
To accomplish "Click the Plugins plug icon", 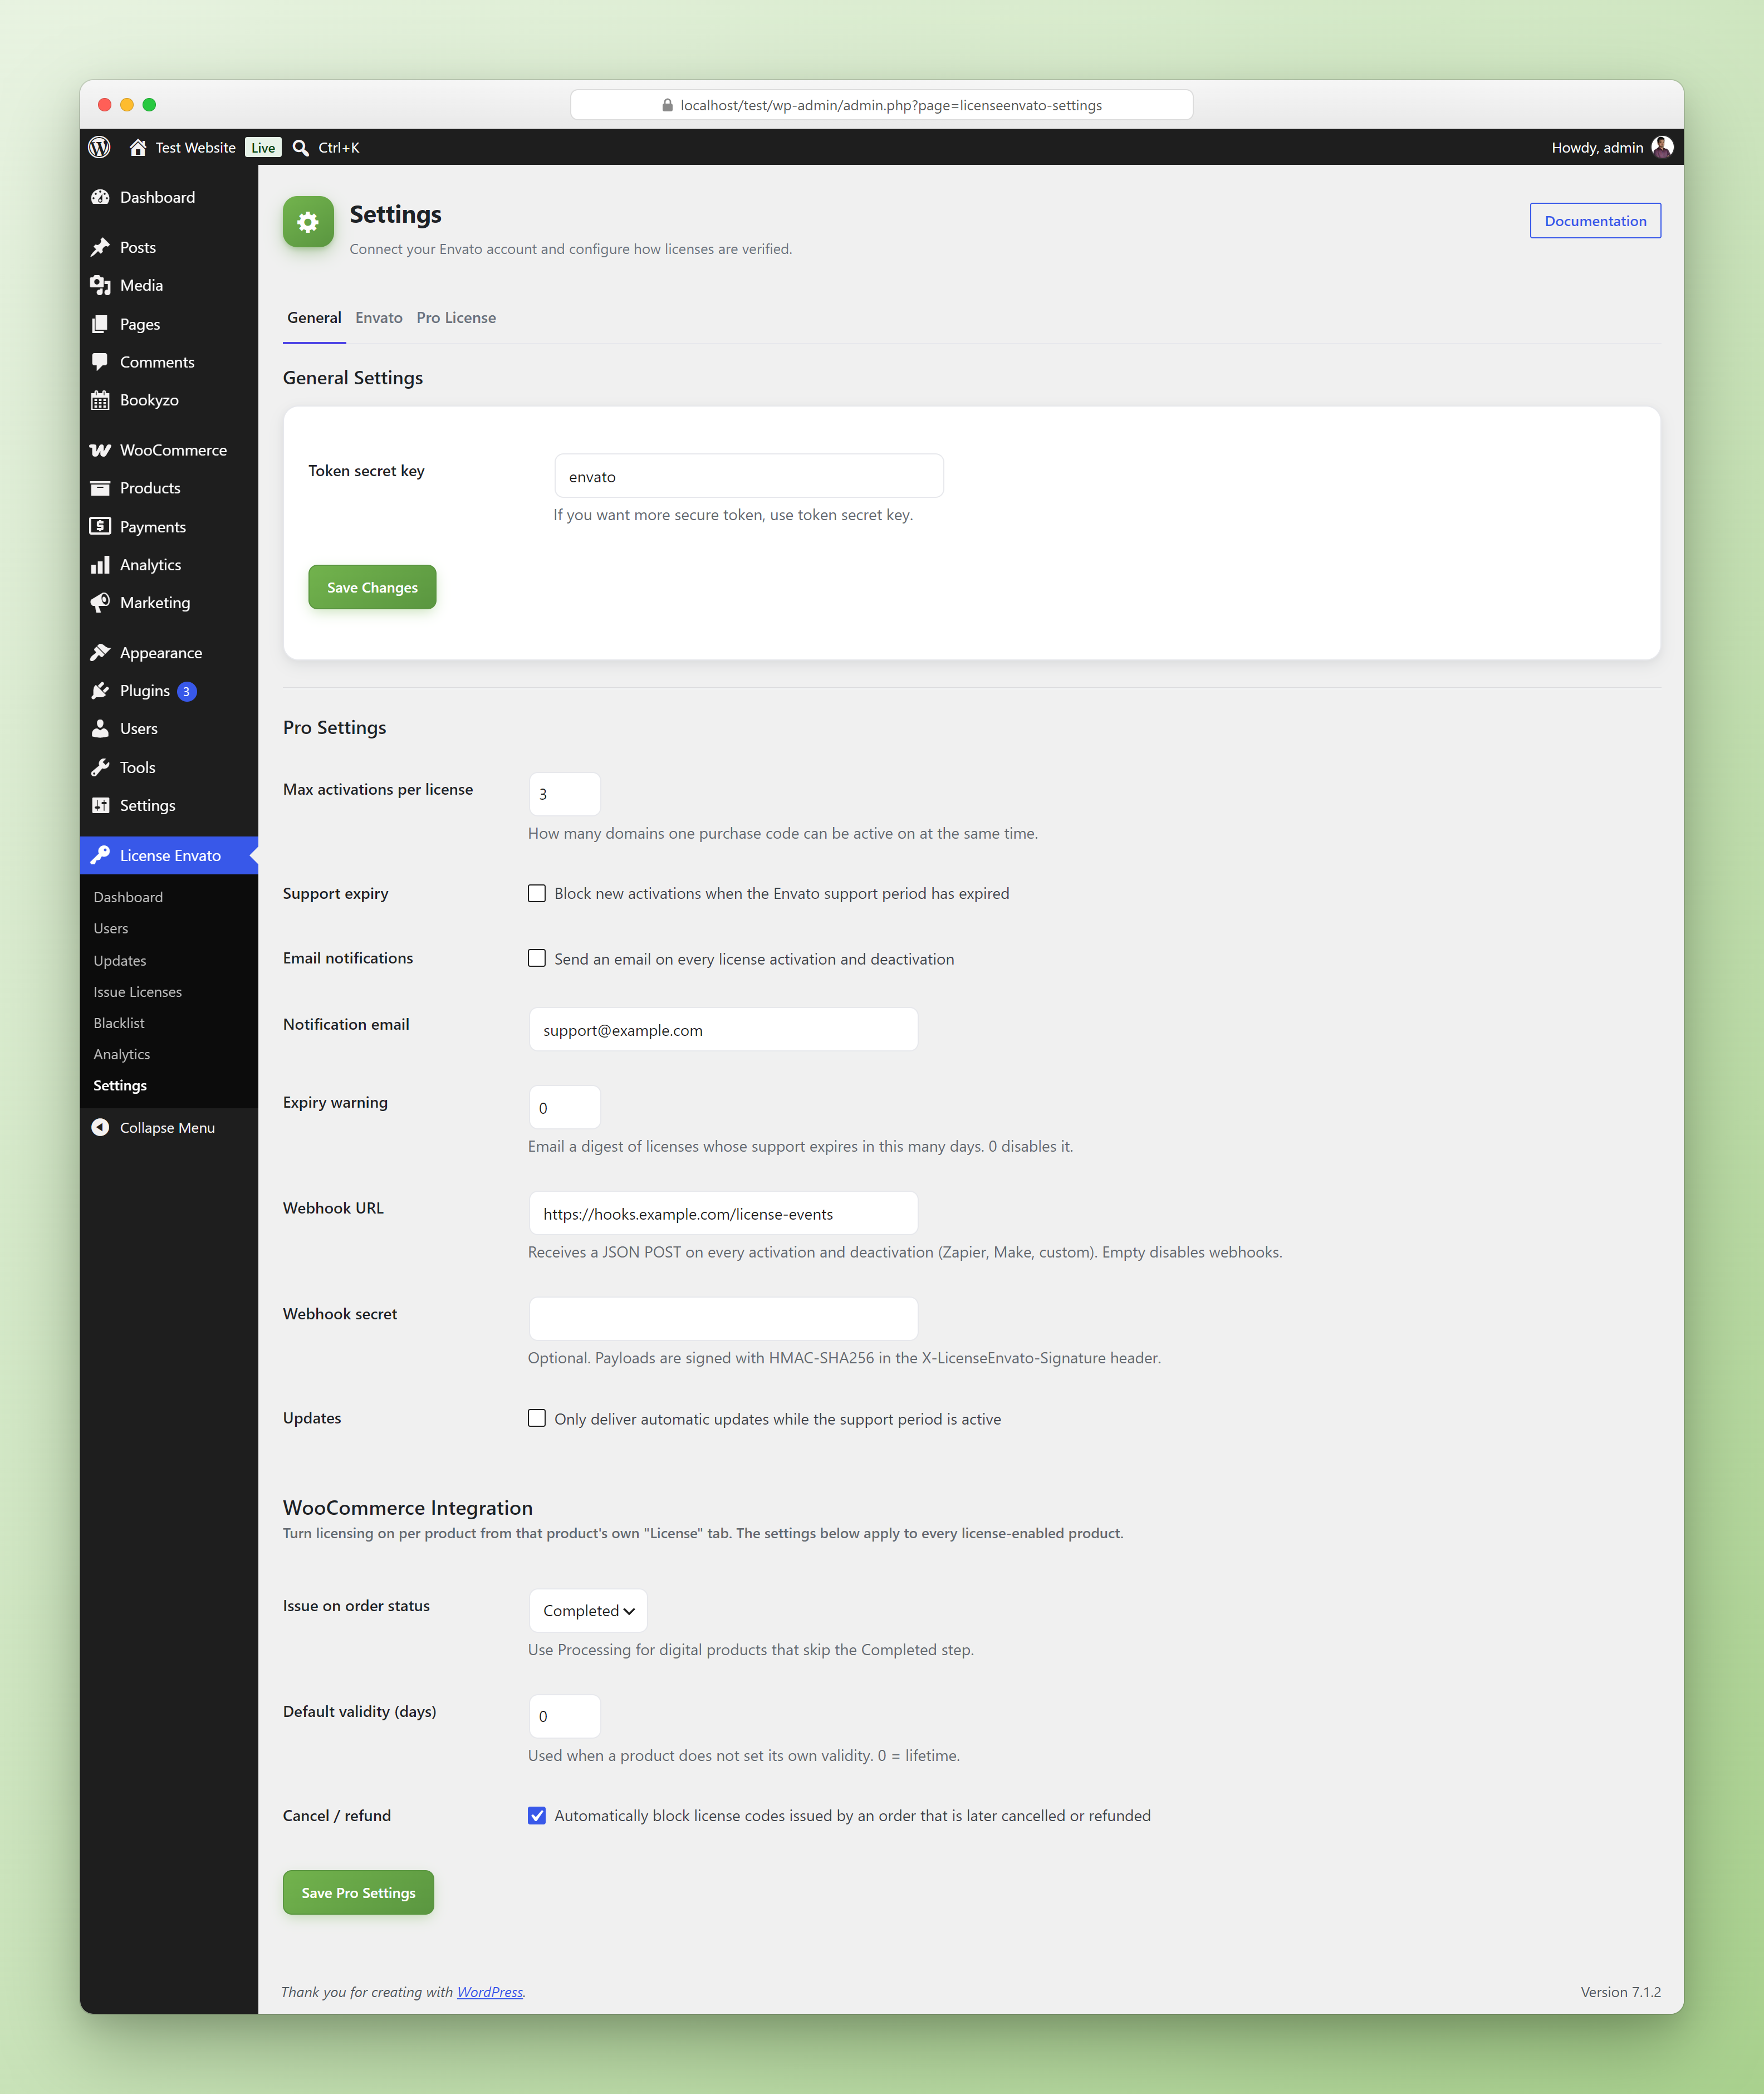I will [100, 691].
